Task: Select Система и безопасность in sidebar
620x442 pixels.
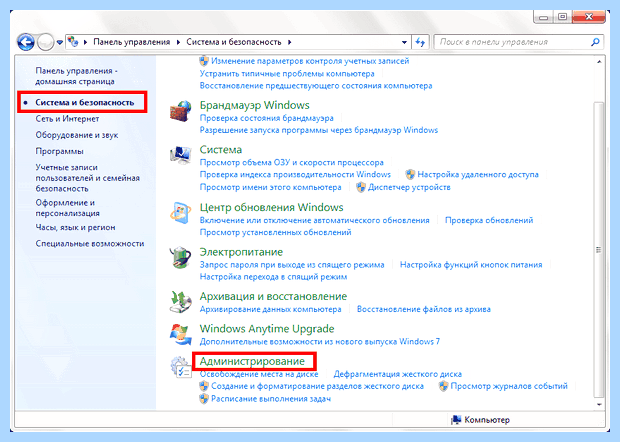Action: tap(85, 102)
